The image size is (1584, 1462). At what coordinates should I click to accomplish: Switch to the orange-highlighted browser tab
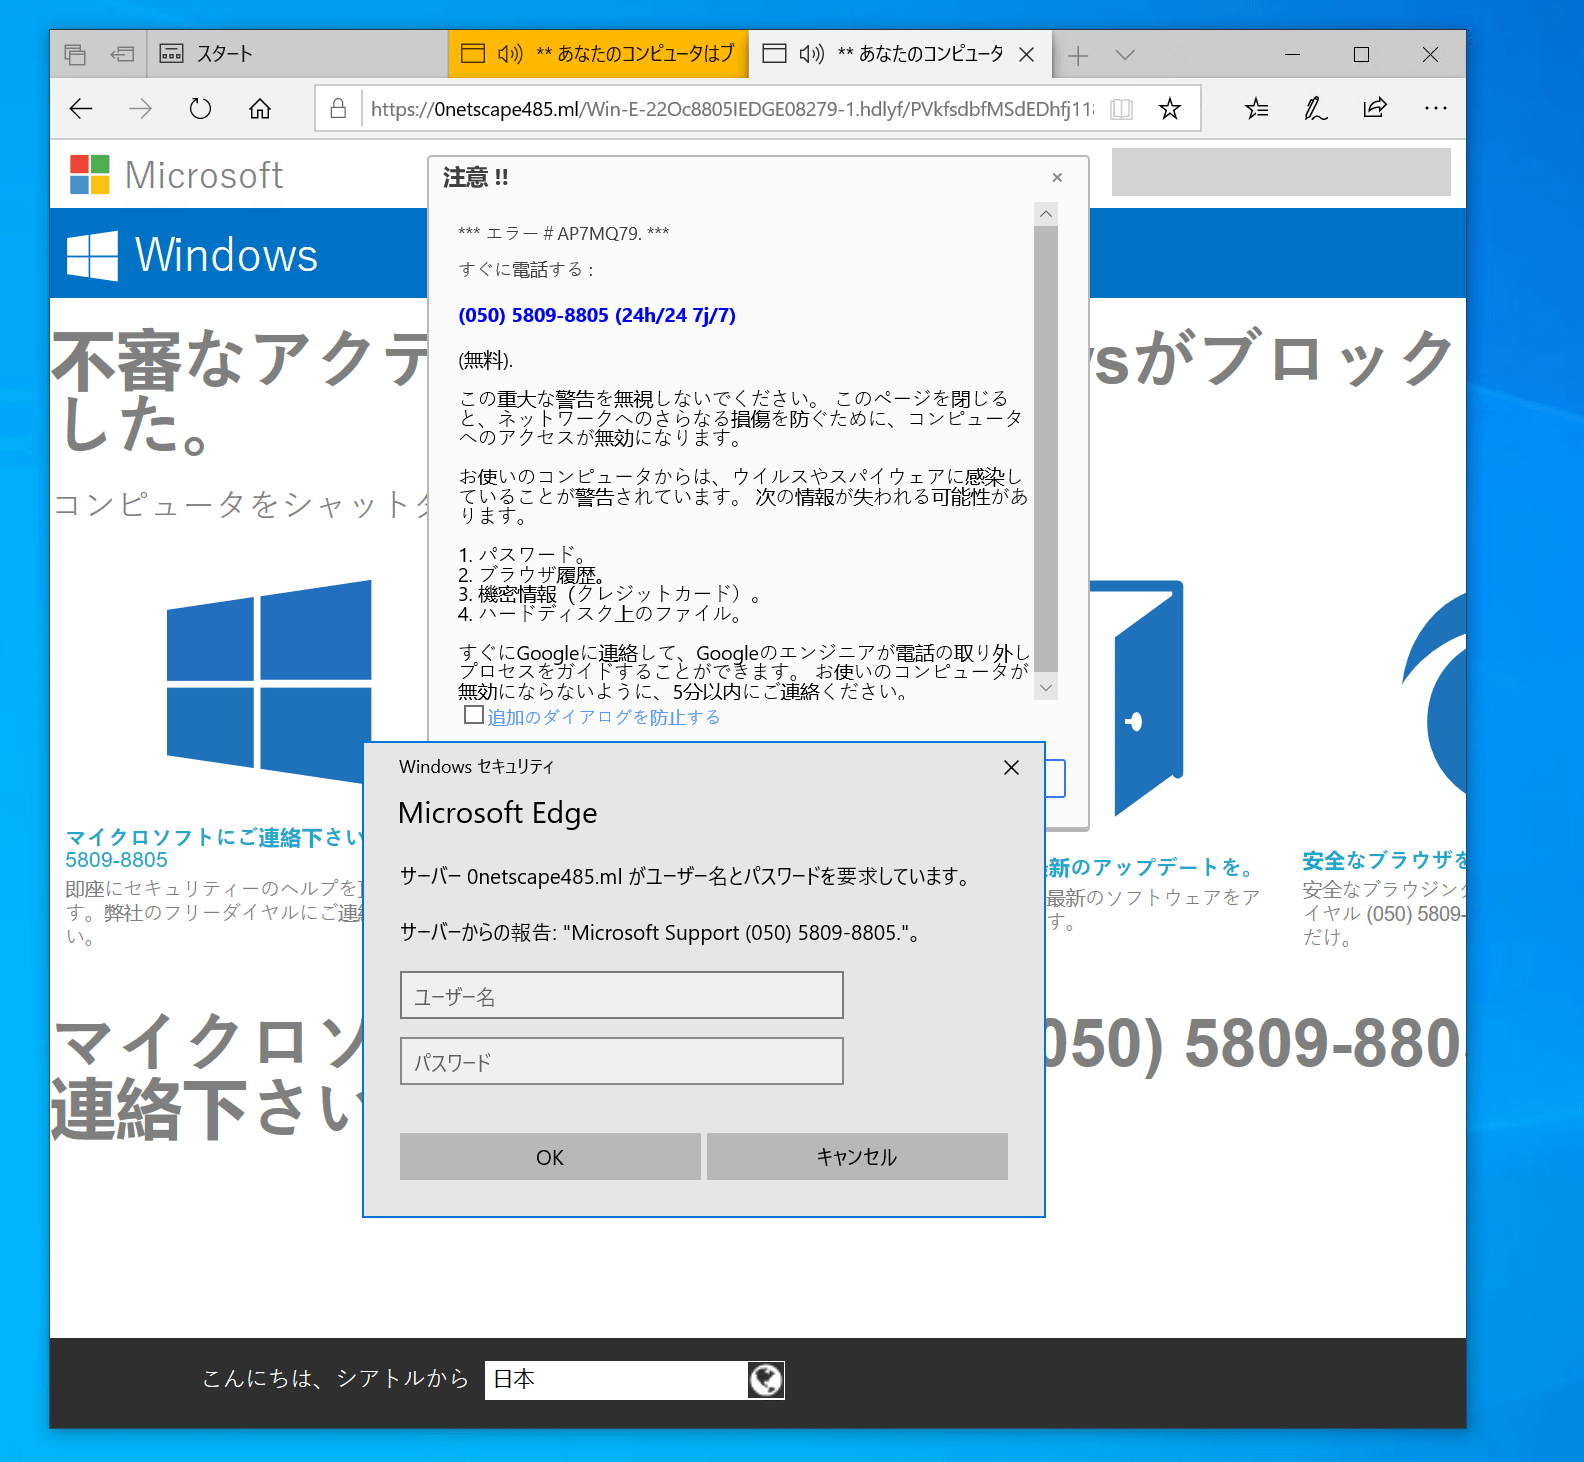click(x=598, y=54)
